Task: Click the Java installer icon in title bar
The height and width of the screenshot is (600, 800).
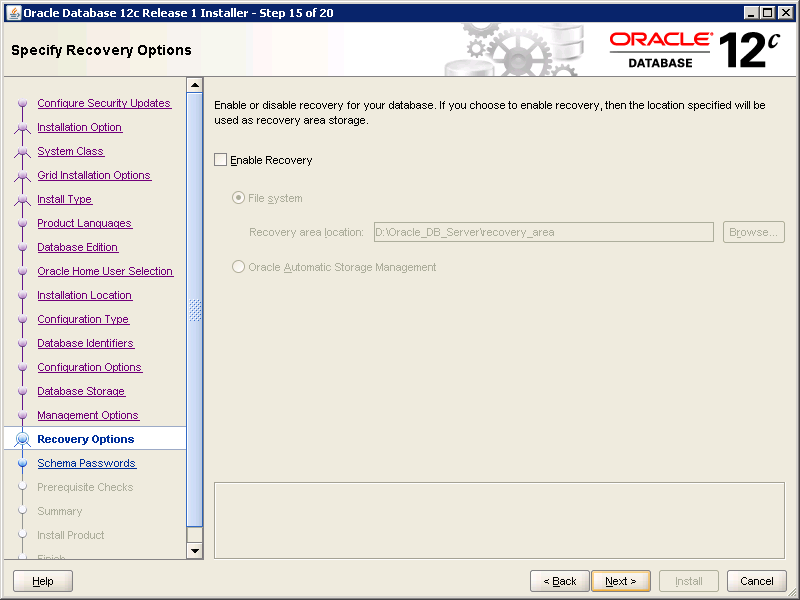Action: tap(14, 13)
